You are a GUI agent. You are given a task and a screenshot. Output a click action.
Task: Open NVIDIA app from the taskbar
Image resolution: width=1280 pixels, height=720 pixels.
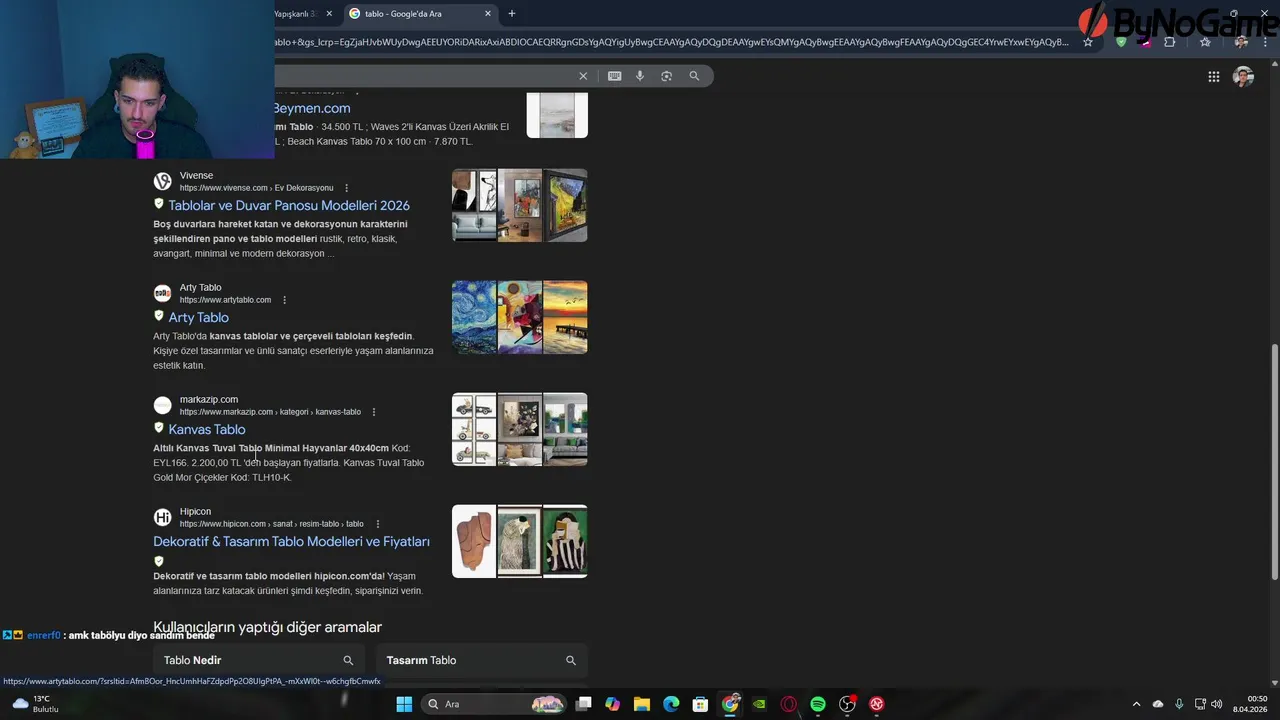point(759,704)
